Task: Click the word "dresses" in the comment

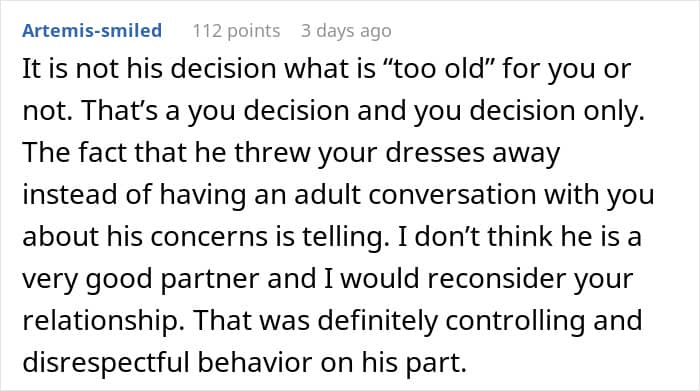Action: click(435, 153)
